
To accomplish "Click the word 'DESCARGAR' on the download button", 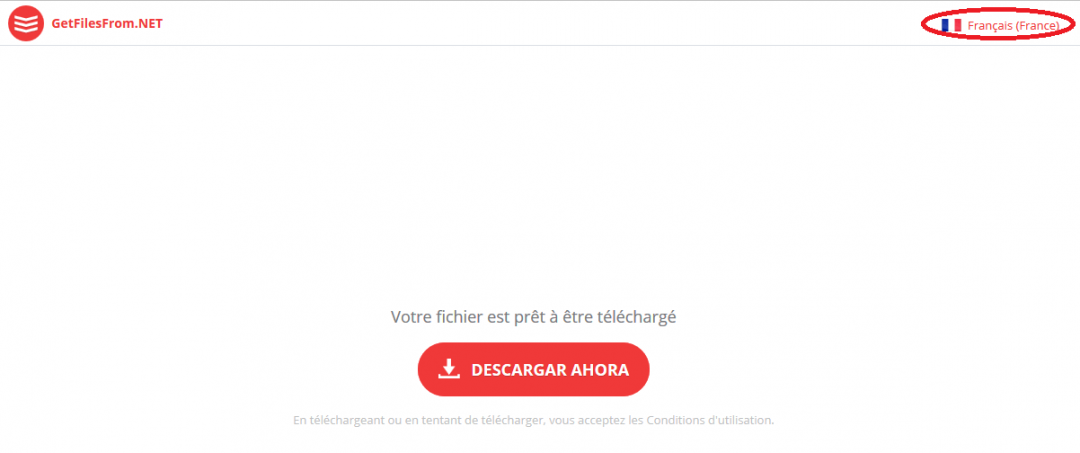I will click(x=519, y=370).
